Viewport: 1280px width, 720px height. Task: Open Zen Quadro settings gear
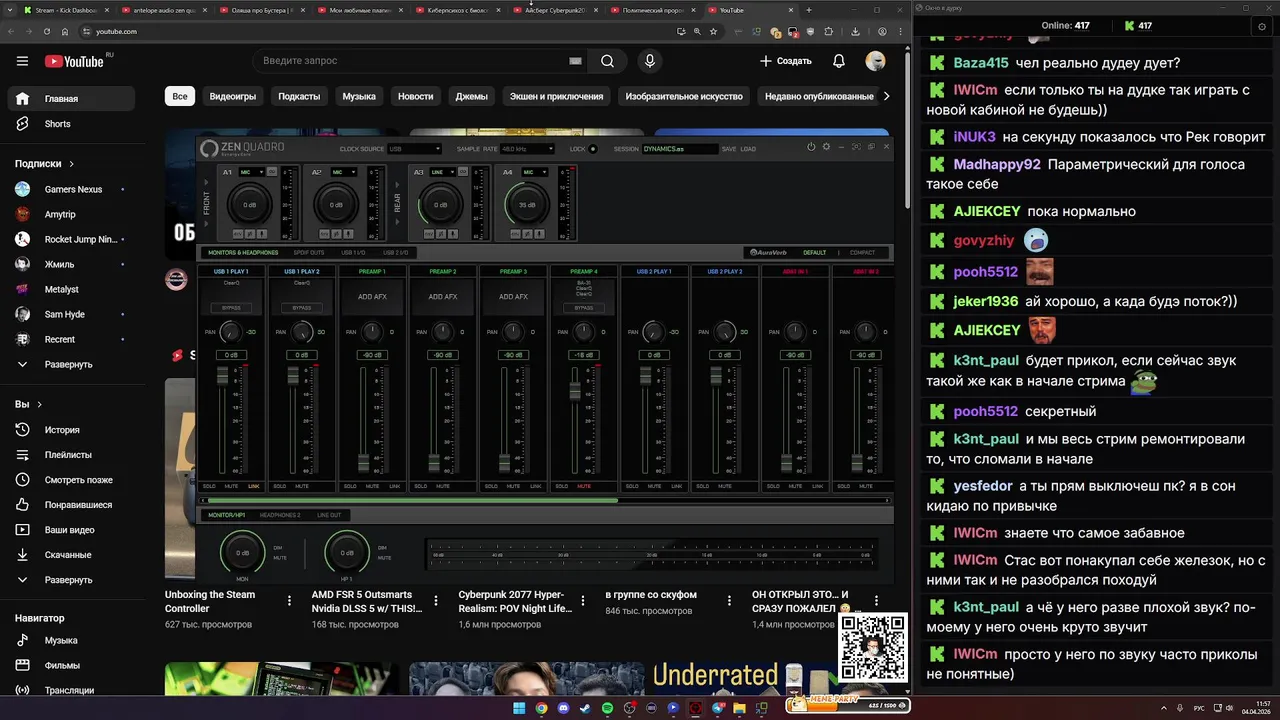pos(826,147)
